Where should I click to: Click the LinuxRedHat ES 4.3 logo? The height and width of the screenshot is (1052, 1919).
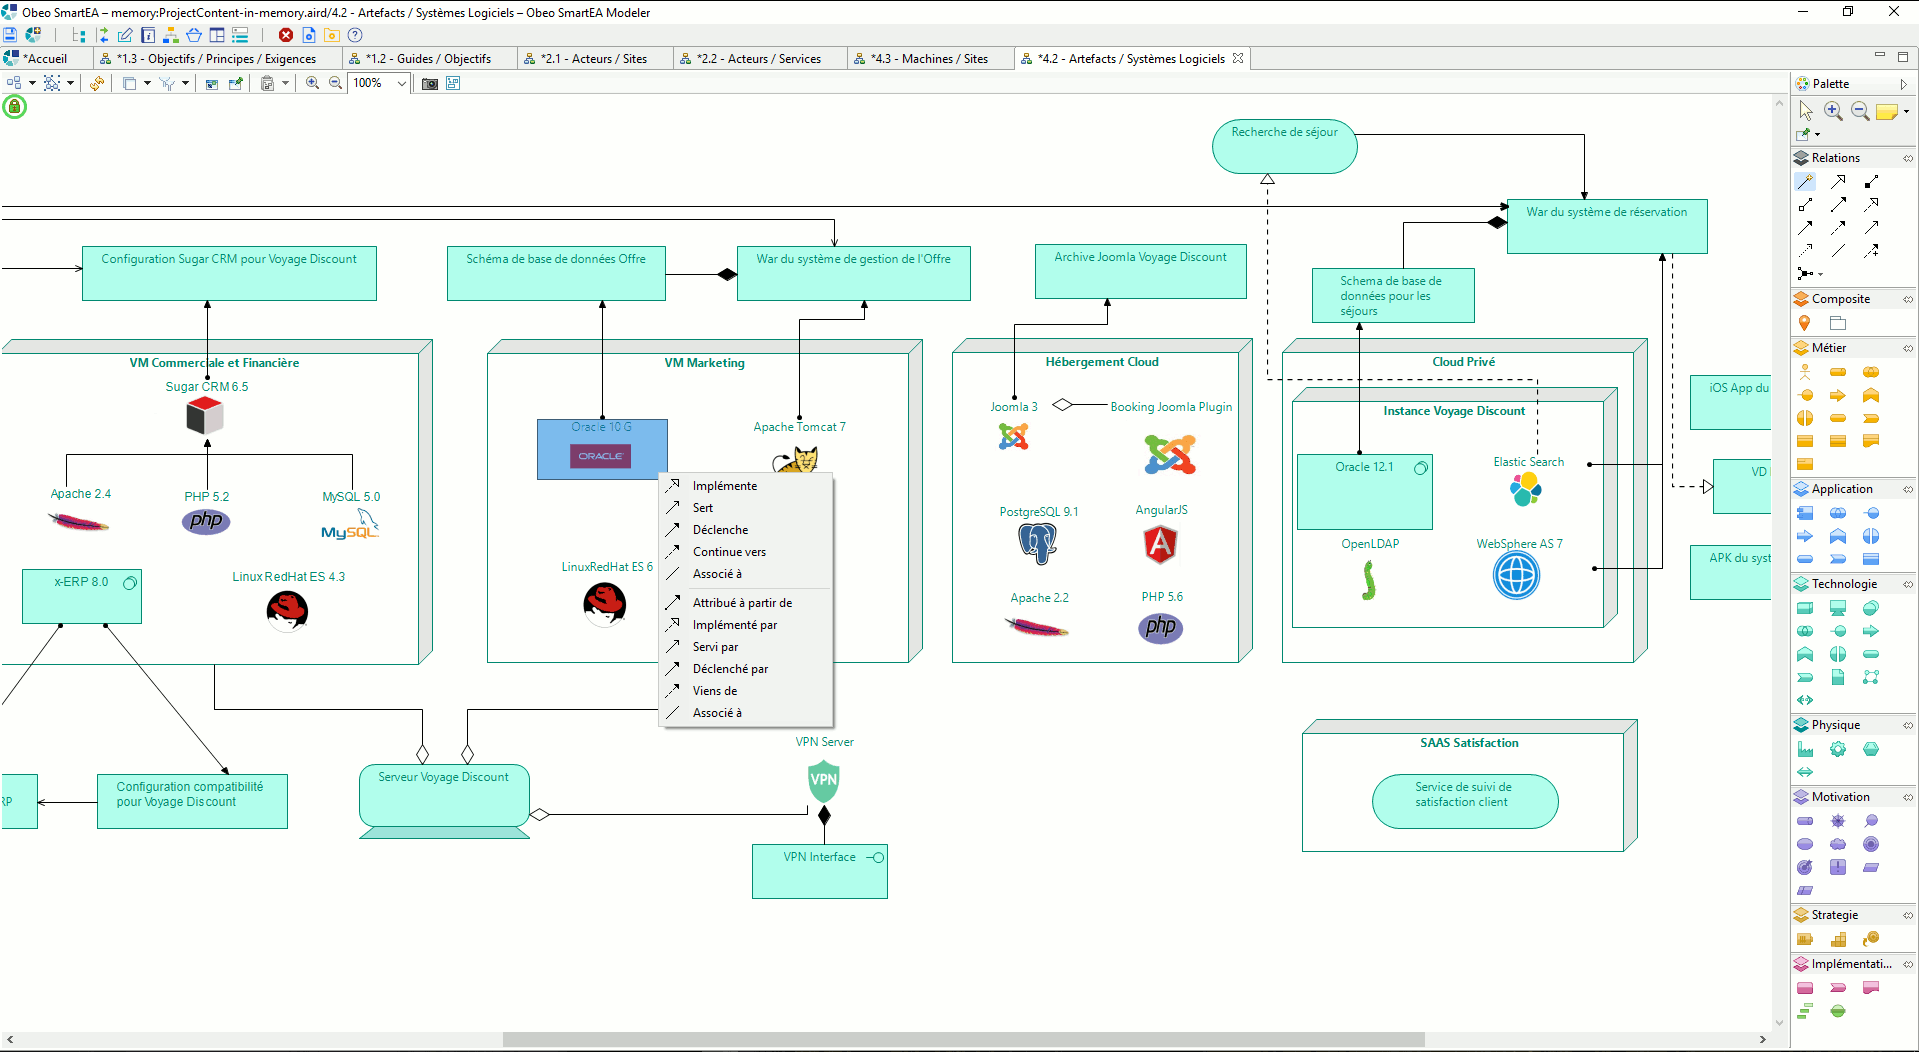point(287,611)
